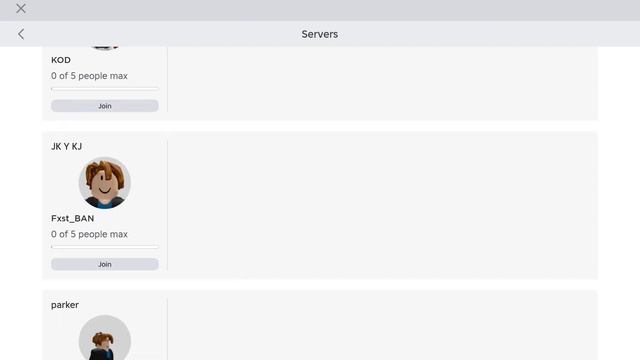Close the window with the X icon
The height and width of the screenshot is (360, 640).
click(21, 9)
